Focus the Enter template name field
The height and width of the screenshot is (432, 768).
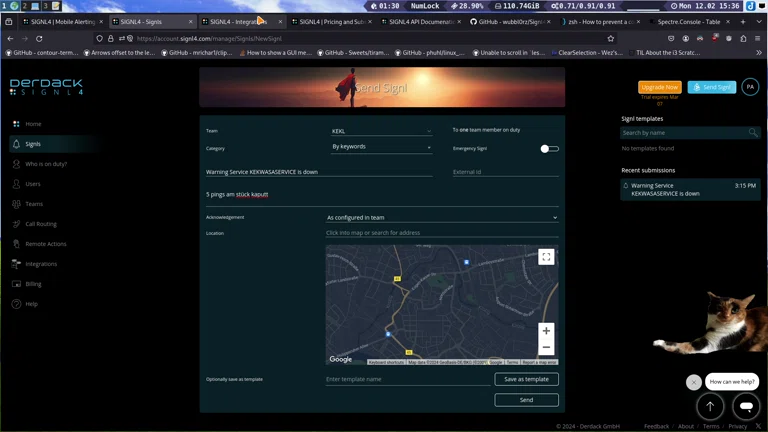click(x=407, y=380)
